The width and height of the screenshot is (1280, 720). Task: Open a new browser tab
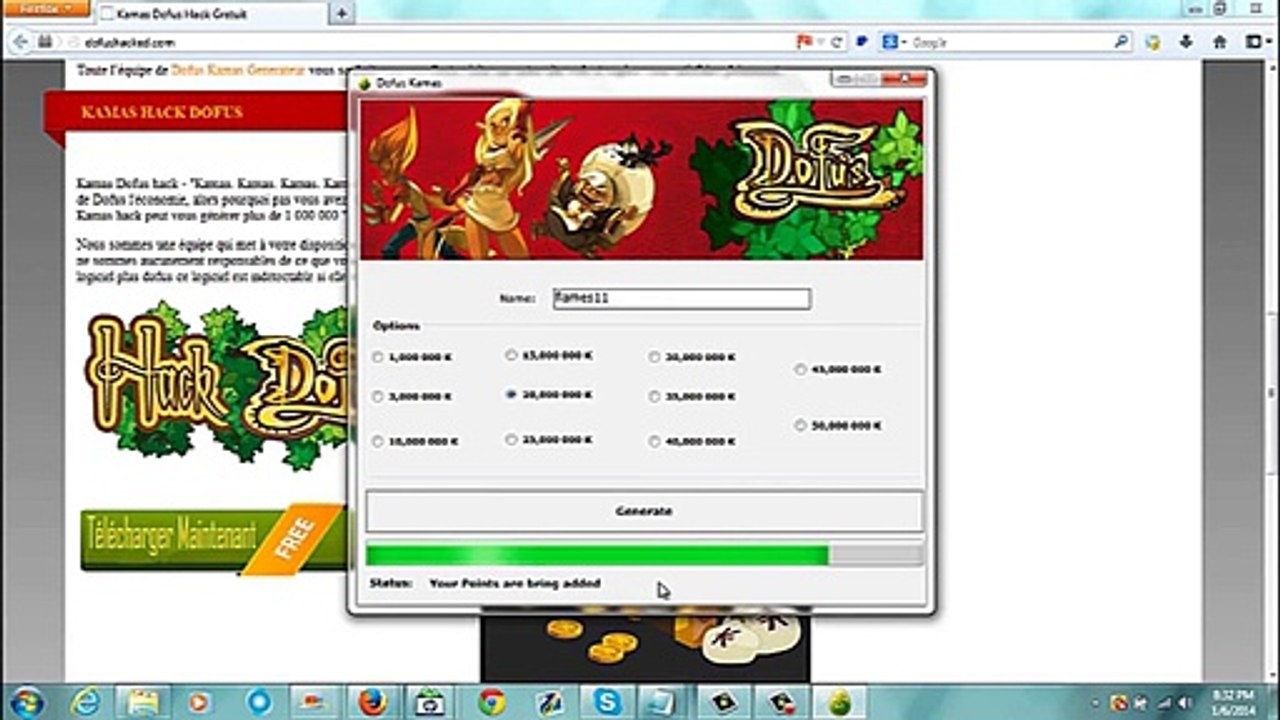[341, 14]
